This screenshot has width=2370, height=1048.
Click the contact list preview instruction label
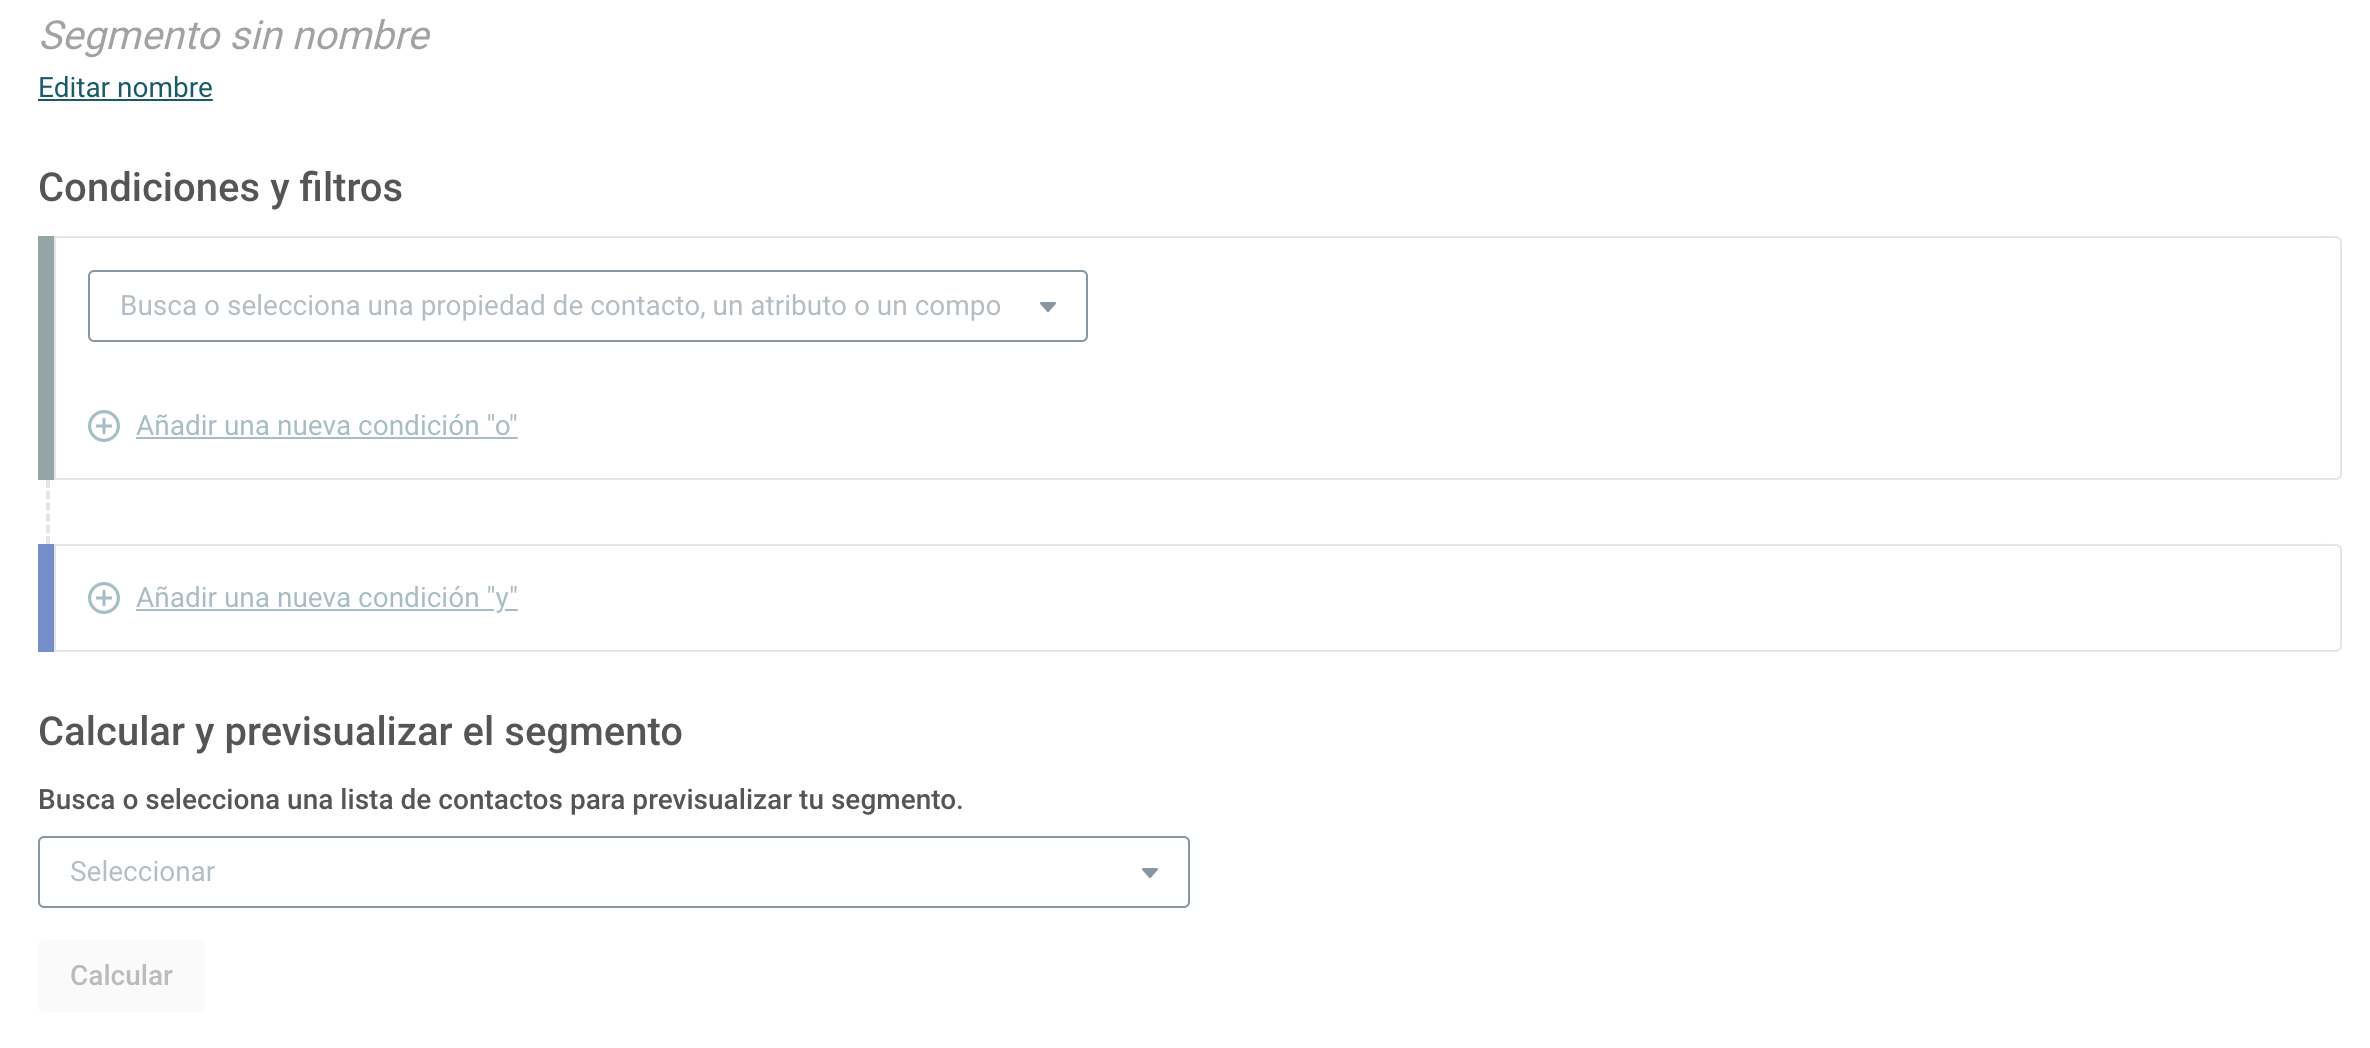[x=500, y=800]
